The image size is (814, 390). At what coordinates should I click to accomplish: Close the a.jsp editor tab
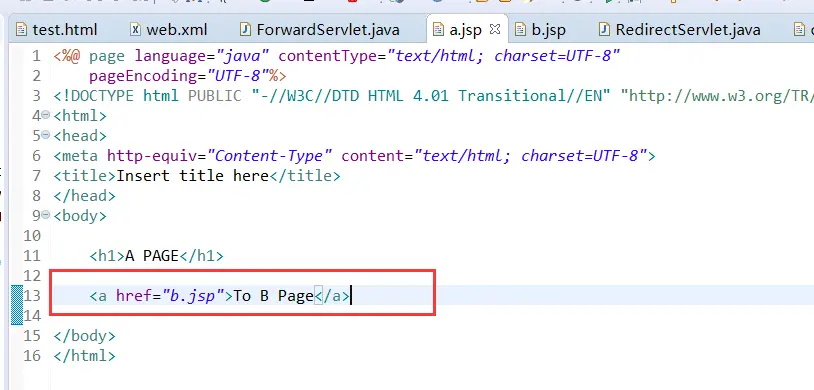coord(495,29)
